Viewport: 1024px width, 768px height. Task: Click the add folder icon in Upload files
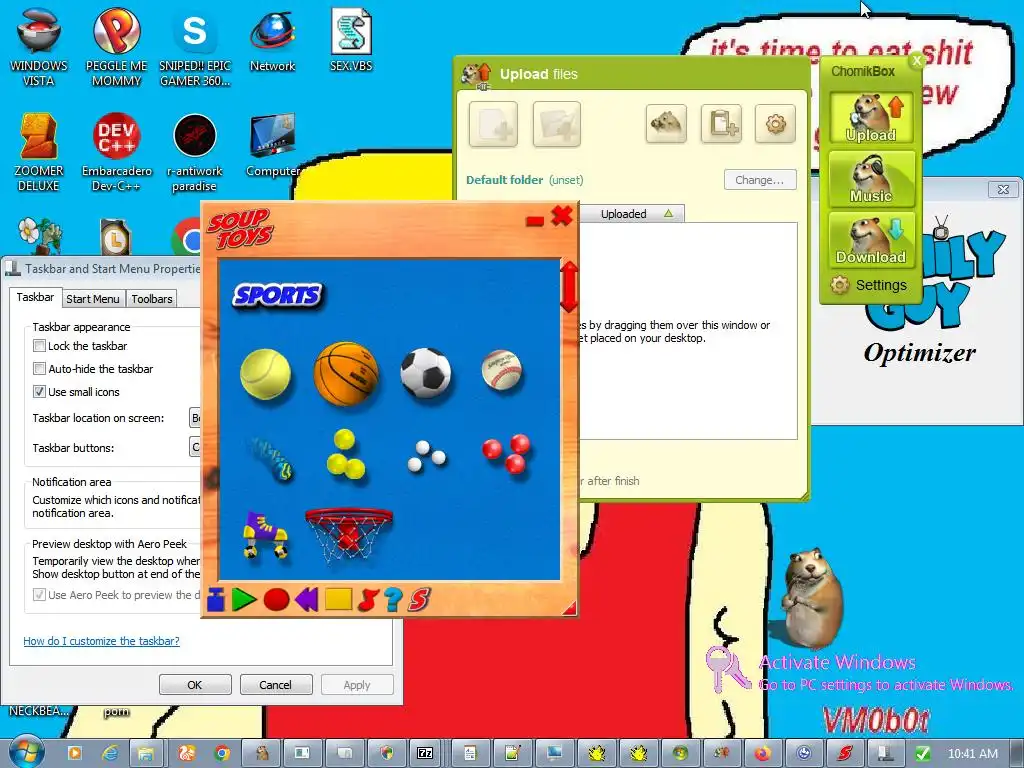pos(556,124)
